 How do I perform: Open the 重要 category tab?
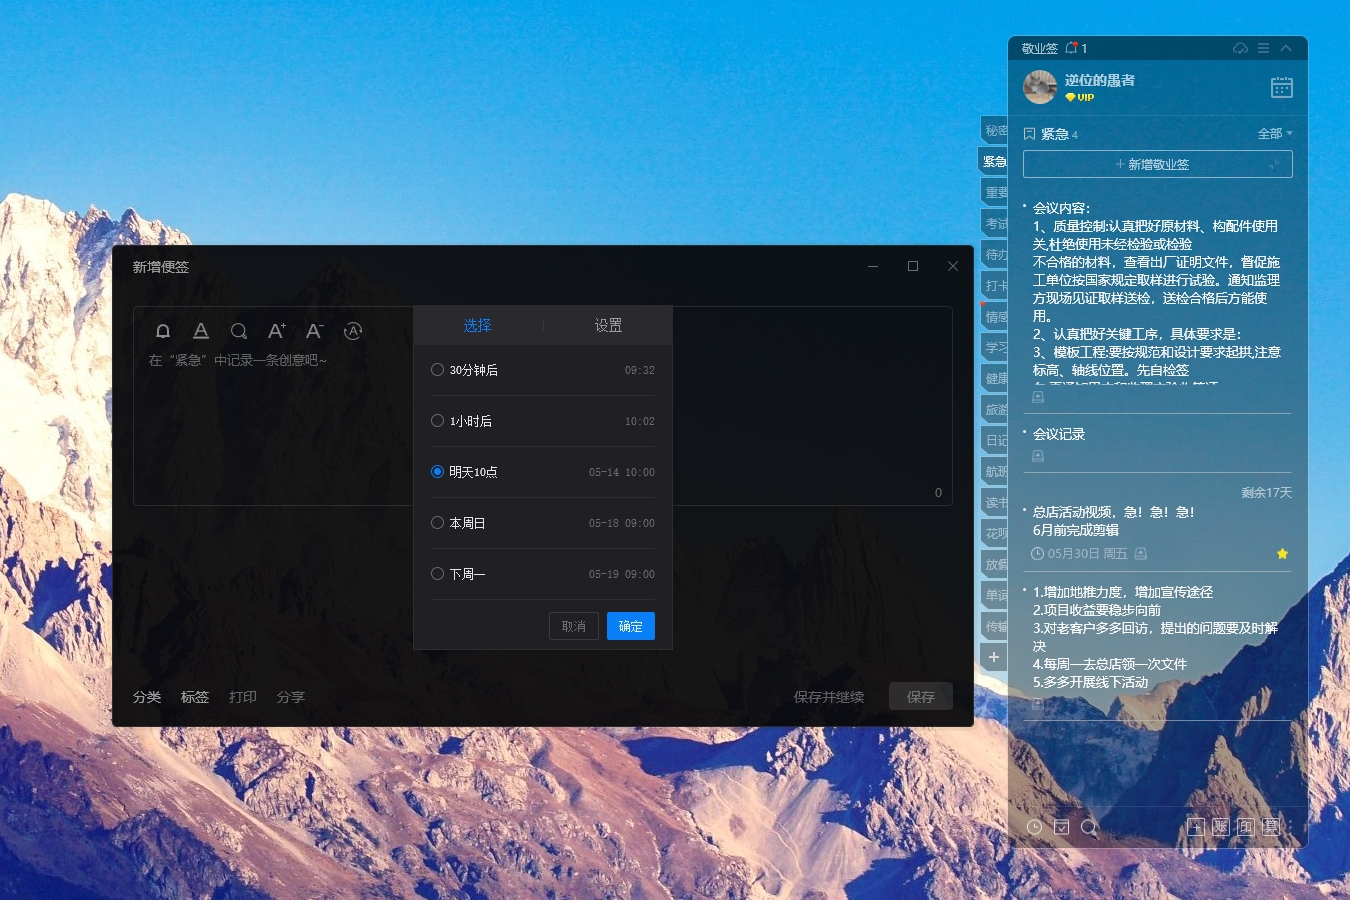(995, 192)
